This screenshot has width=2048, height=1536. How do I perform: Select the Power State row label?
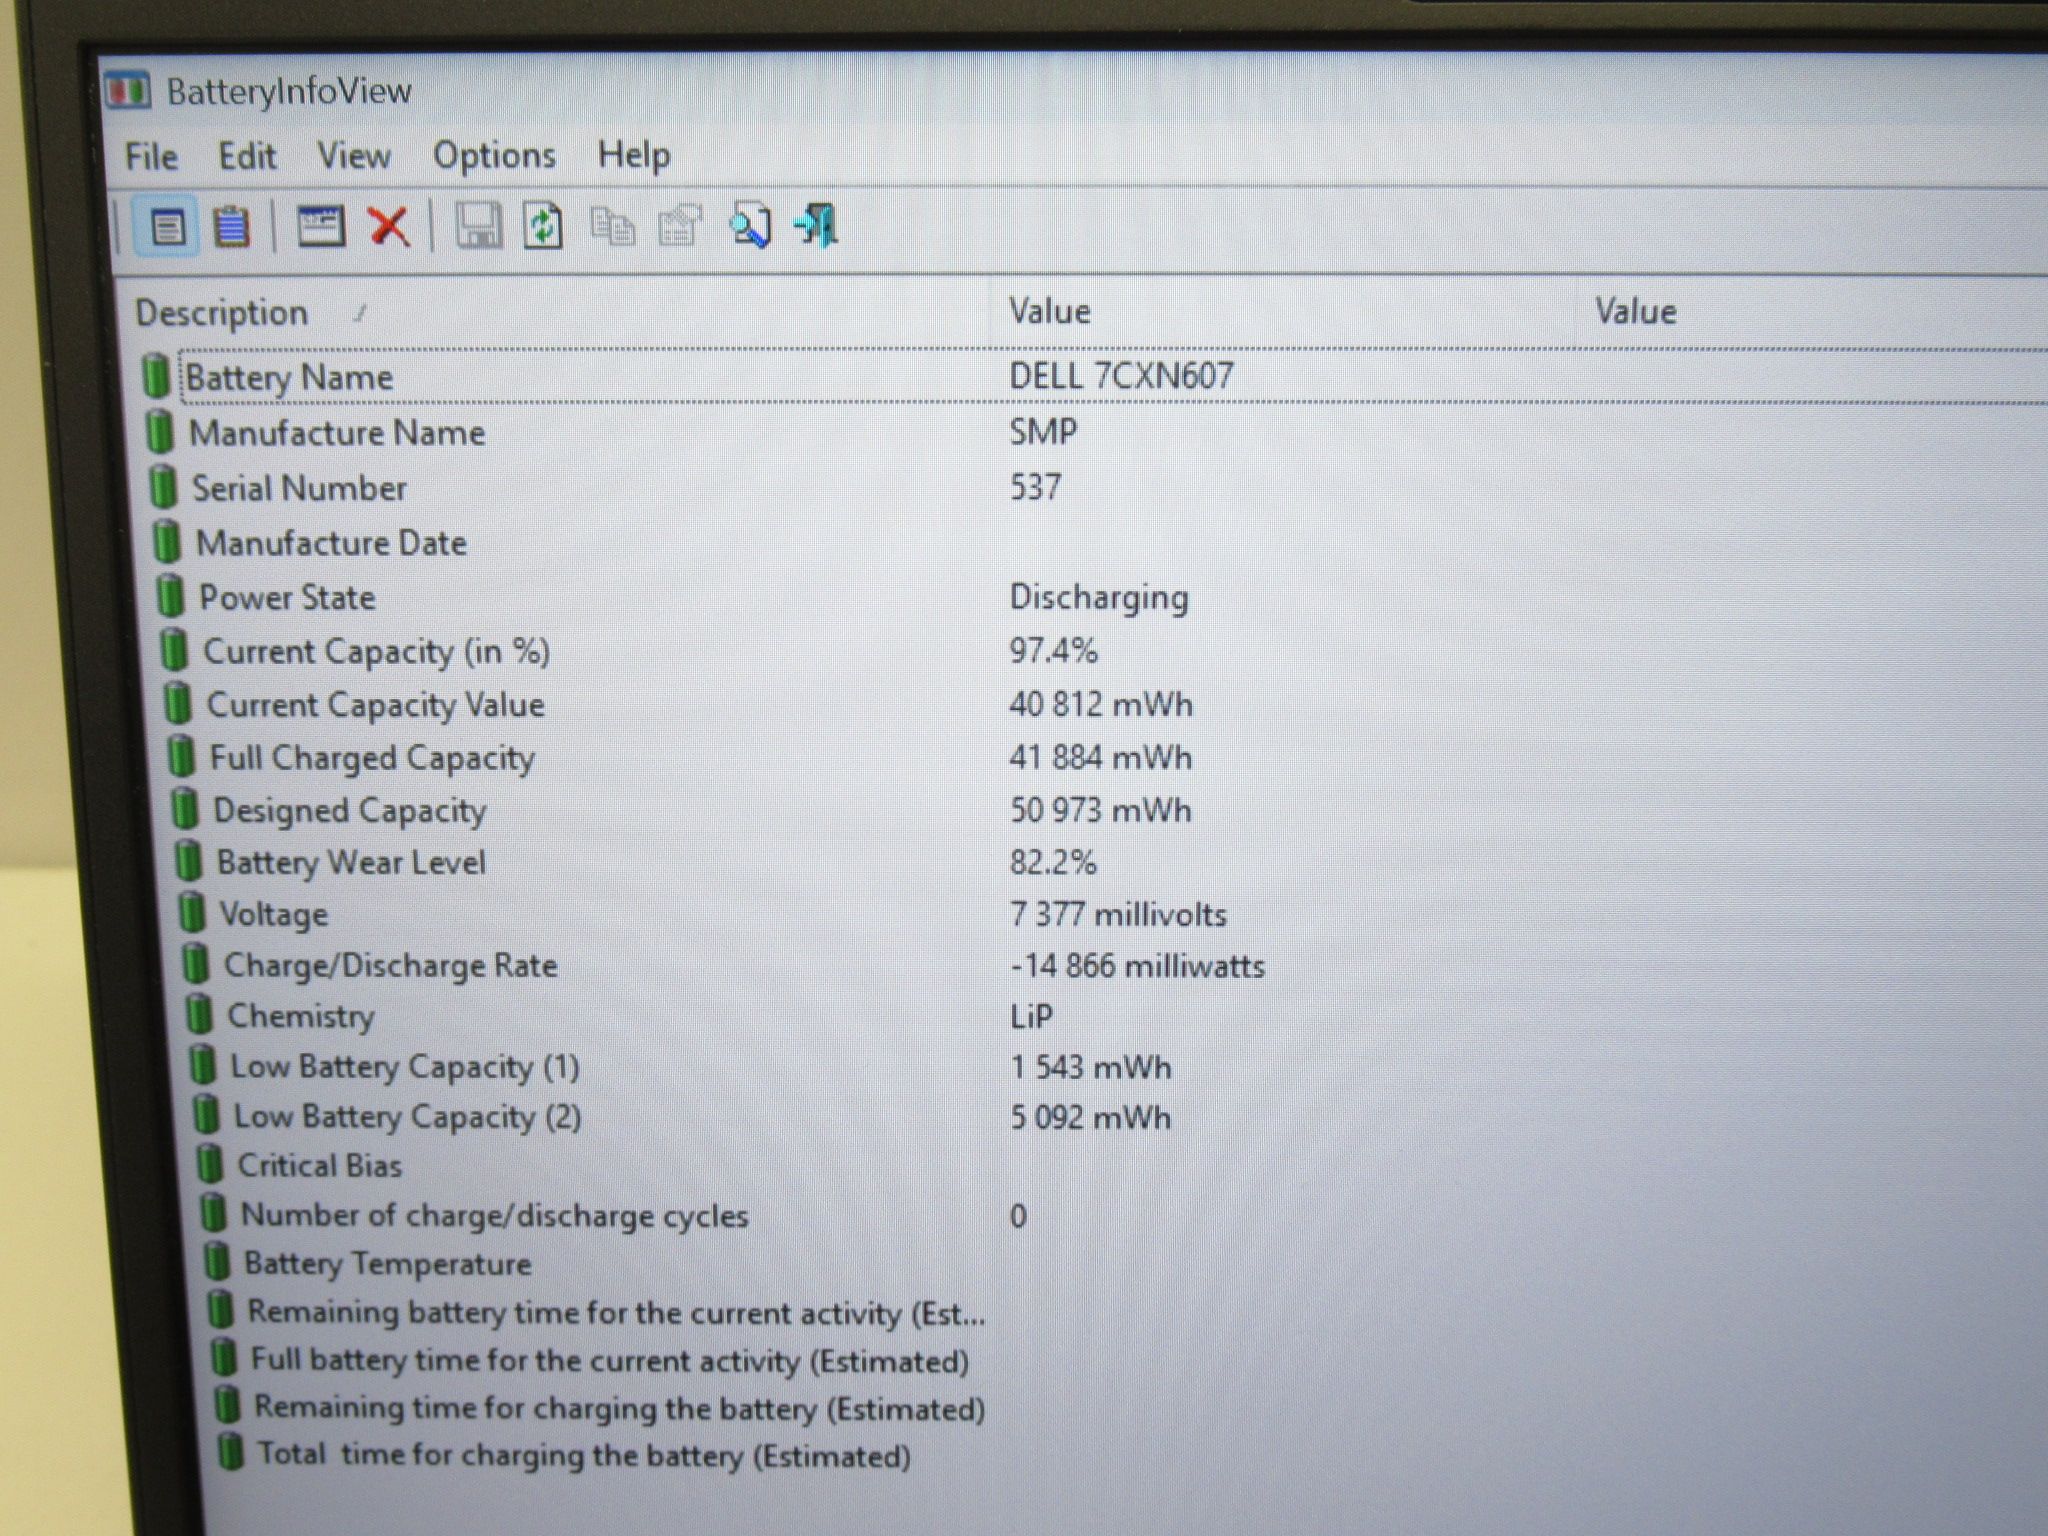287,597
